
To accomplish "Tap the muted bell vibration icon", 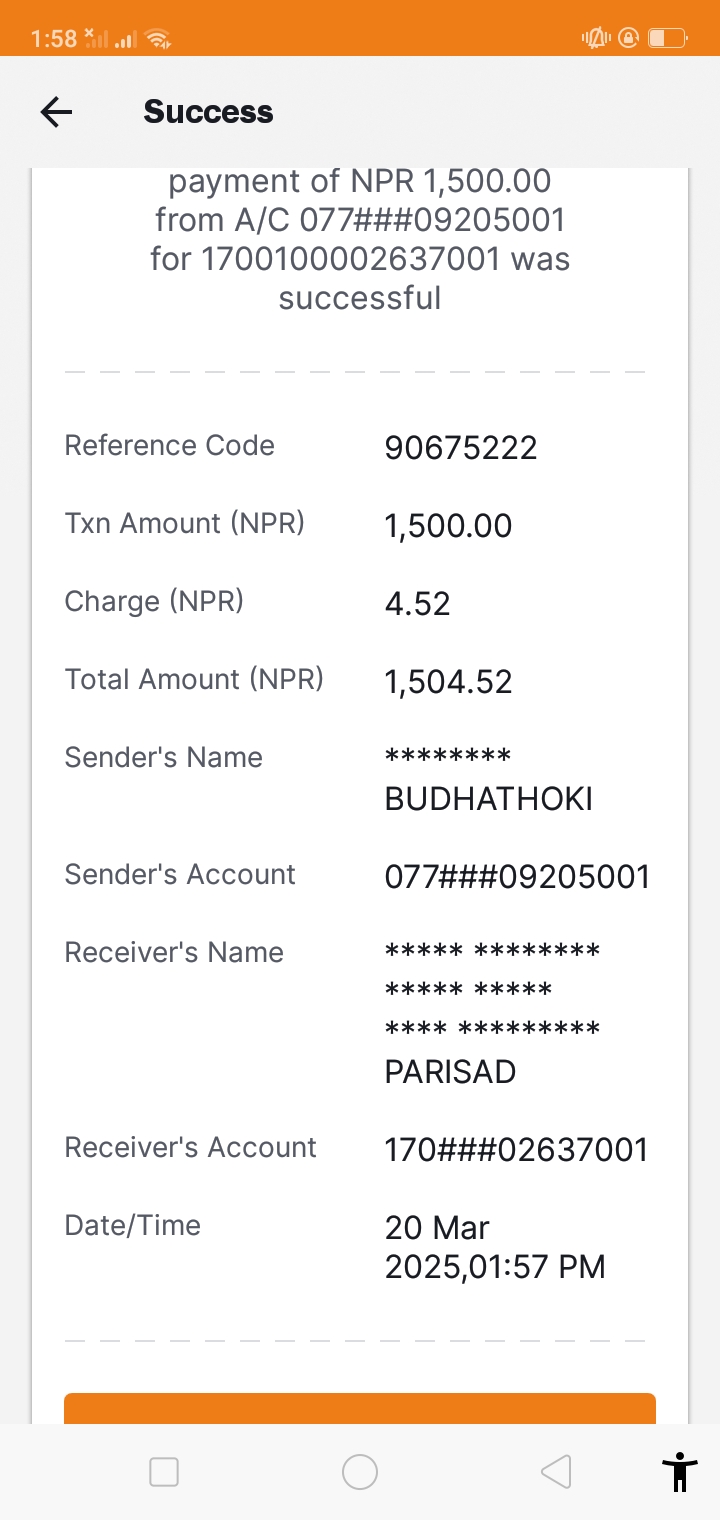I will click(x=596, y=38).
